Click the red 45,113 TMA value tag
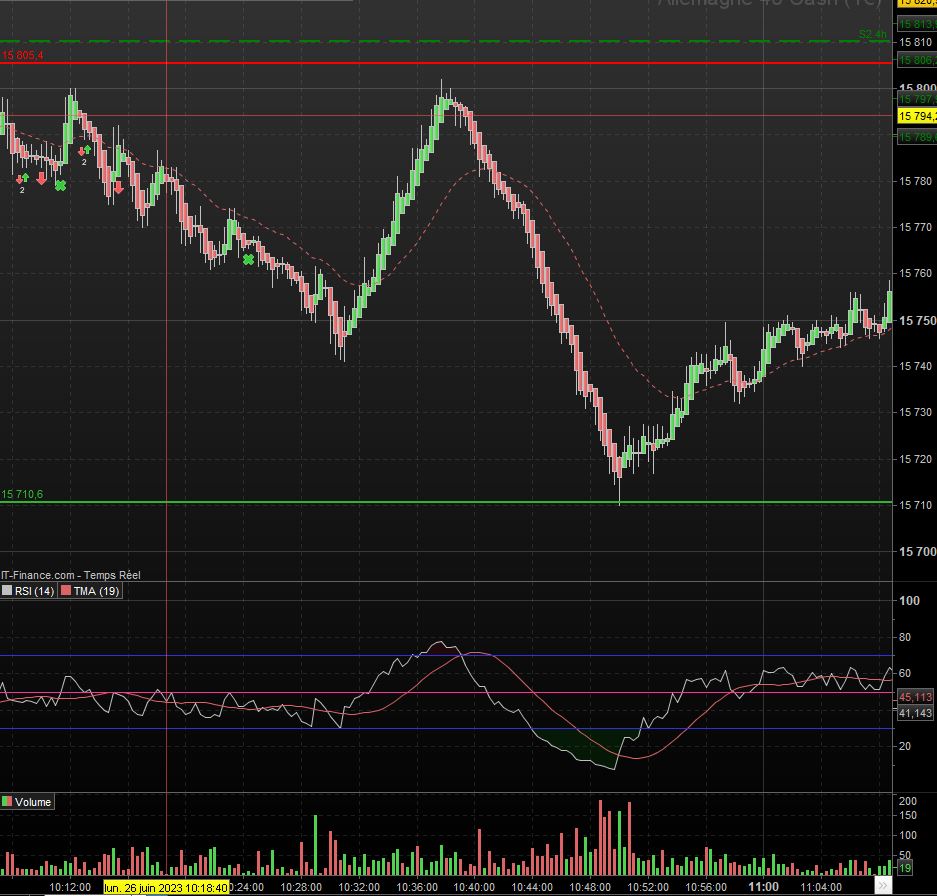The height and width of the screenshot is (896, 937). (x=915, y=697)
